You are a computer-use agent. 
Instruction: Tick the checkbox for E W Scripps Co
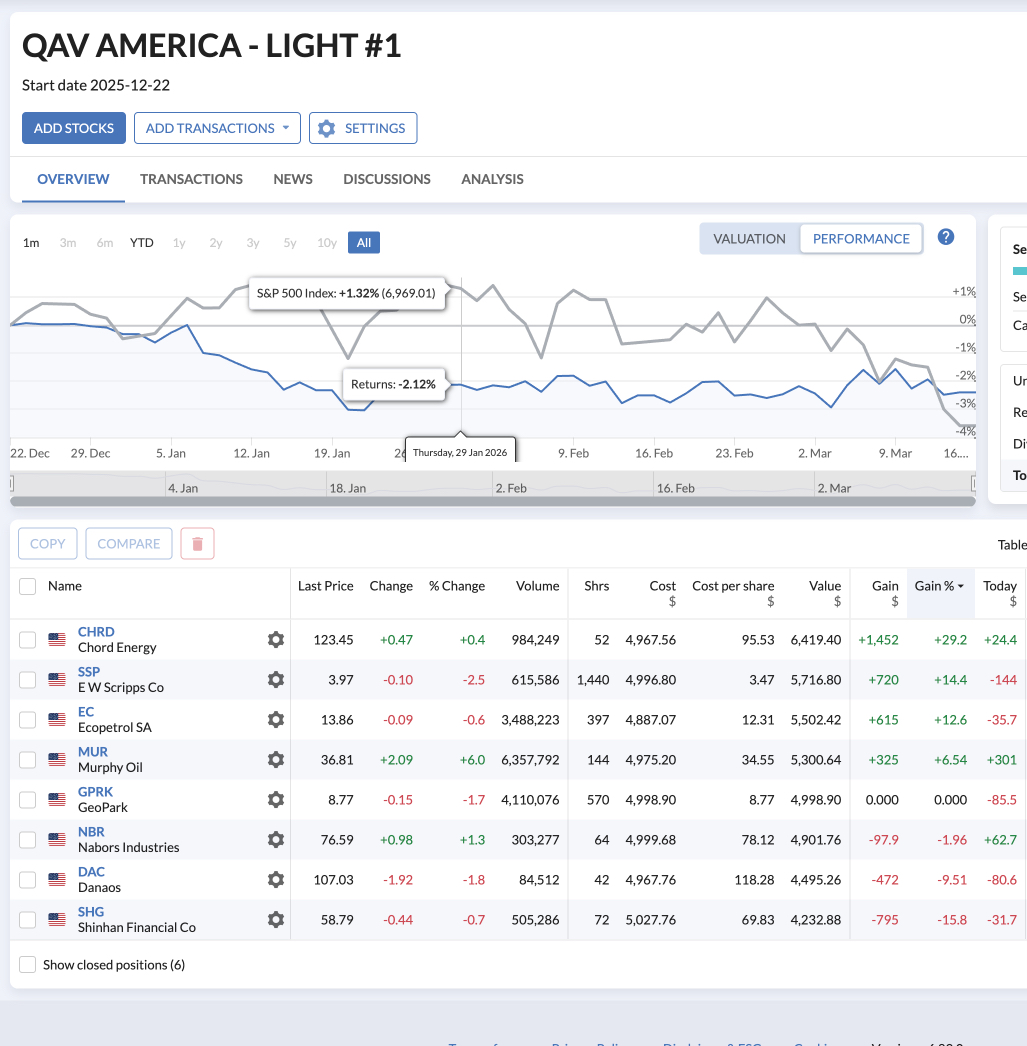[28, 680]
